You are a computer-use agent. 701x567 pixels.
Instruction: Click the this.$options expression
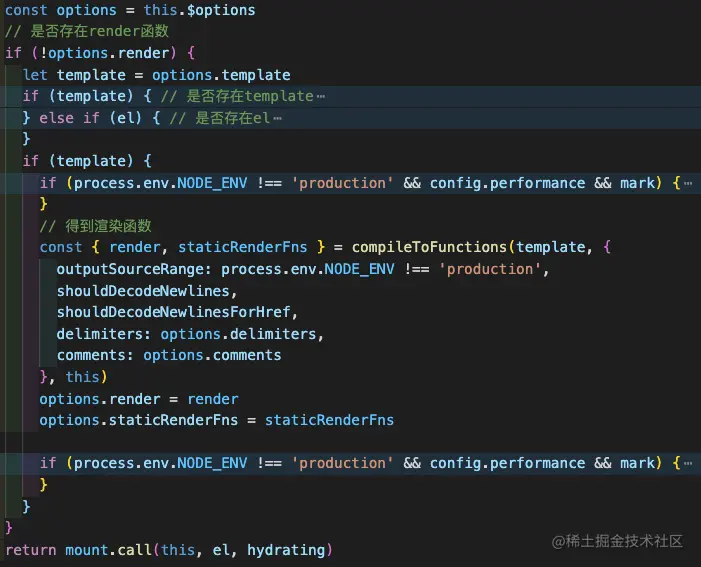click(199, 10)
